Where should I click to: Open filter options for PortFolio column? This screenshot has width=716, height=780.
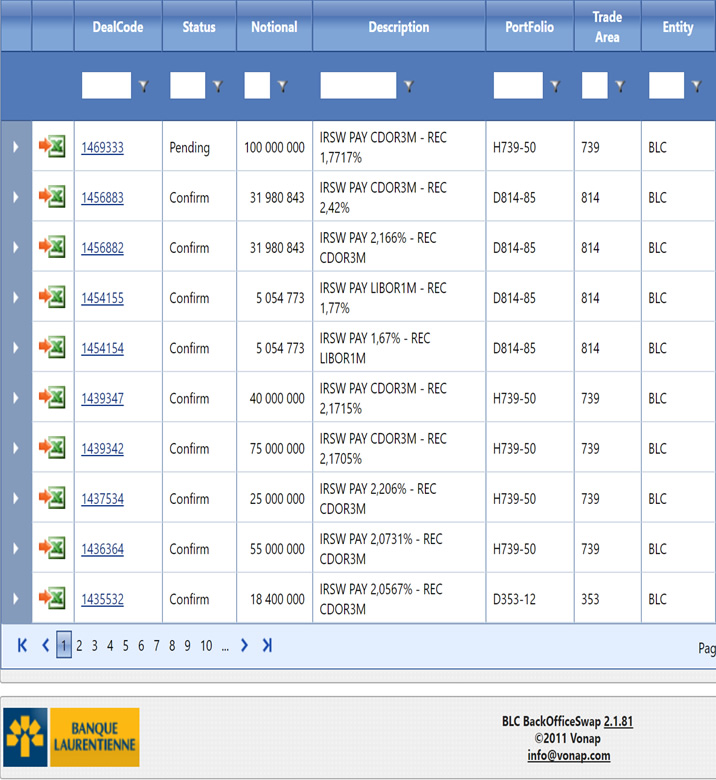coord(555,87)
